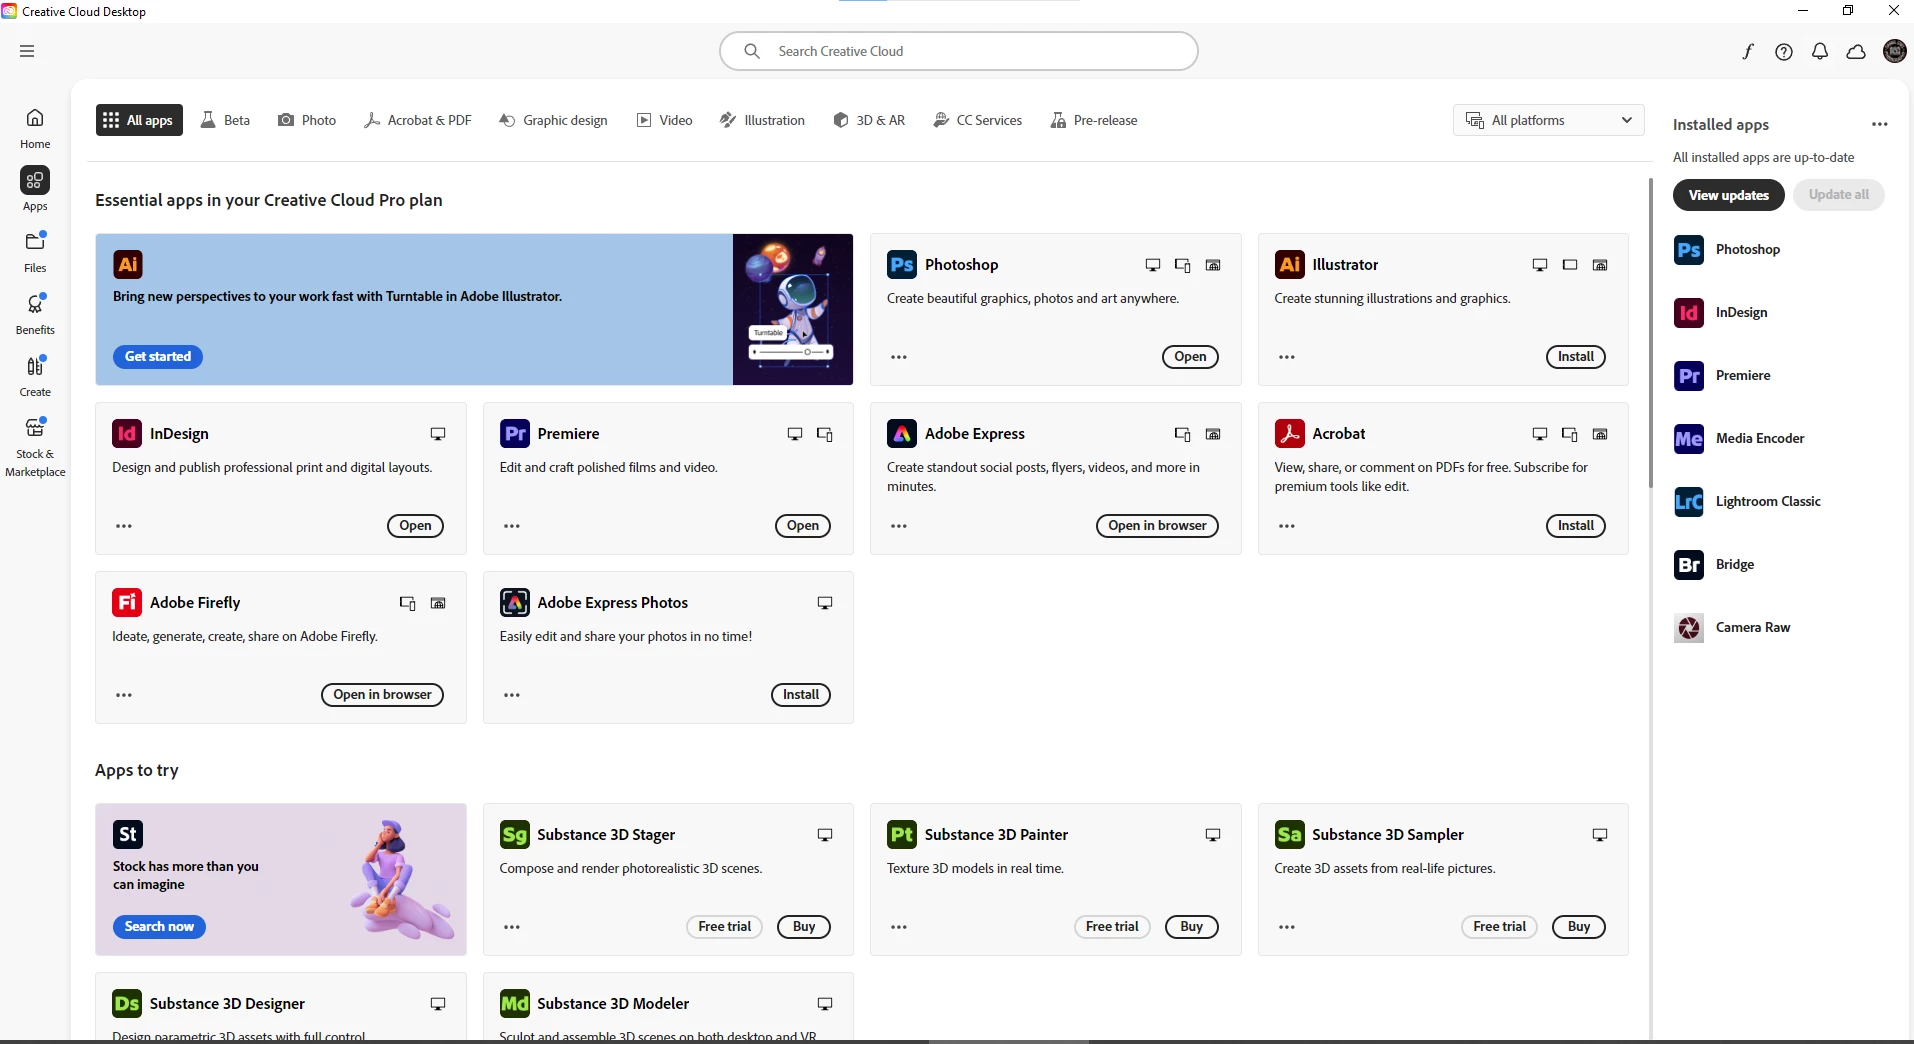
Task: Switch to the Beta tab
Action: (x=226, y=120)
